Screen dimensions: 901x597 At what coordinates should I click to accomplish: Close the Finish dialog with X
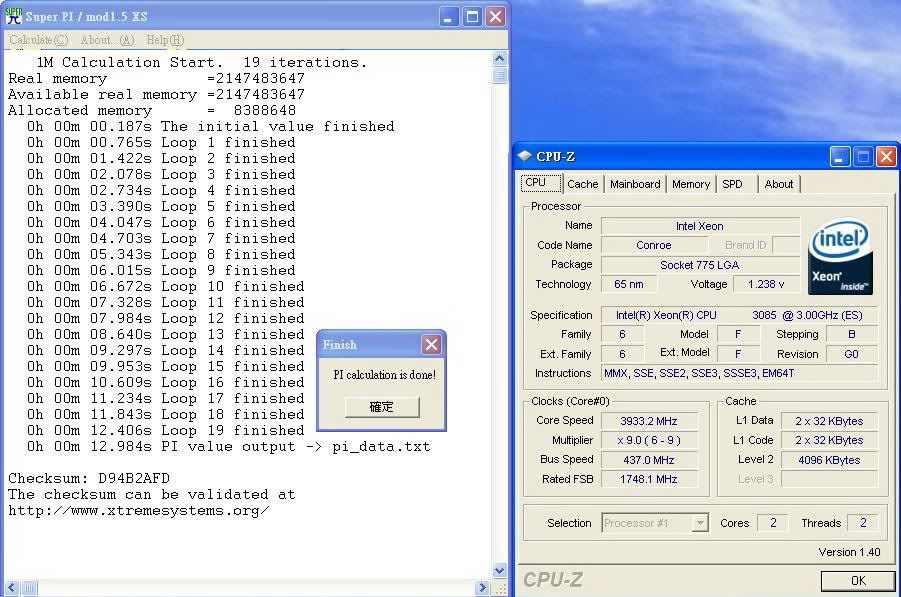point(431,344)
